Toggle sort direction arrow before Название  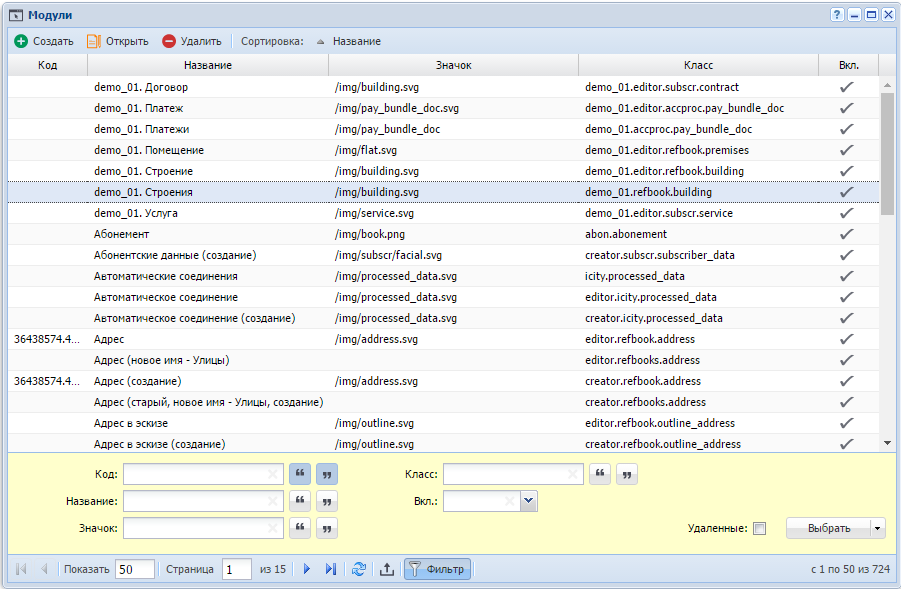(321, 41)
